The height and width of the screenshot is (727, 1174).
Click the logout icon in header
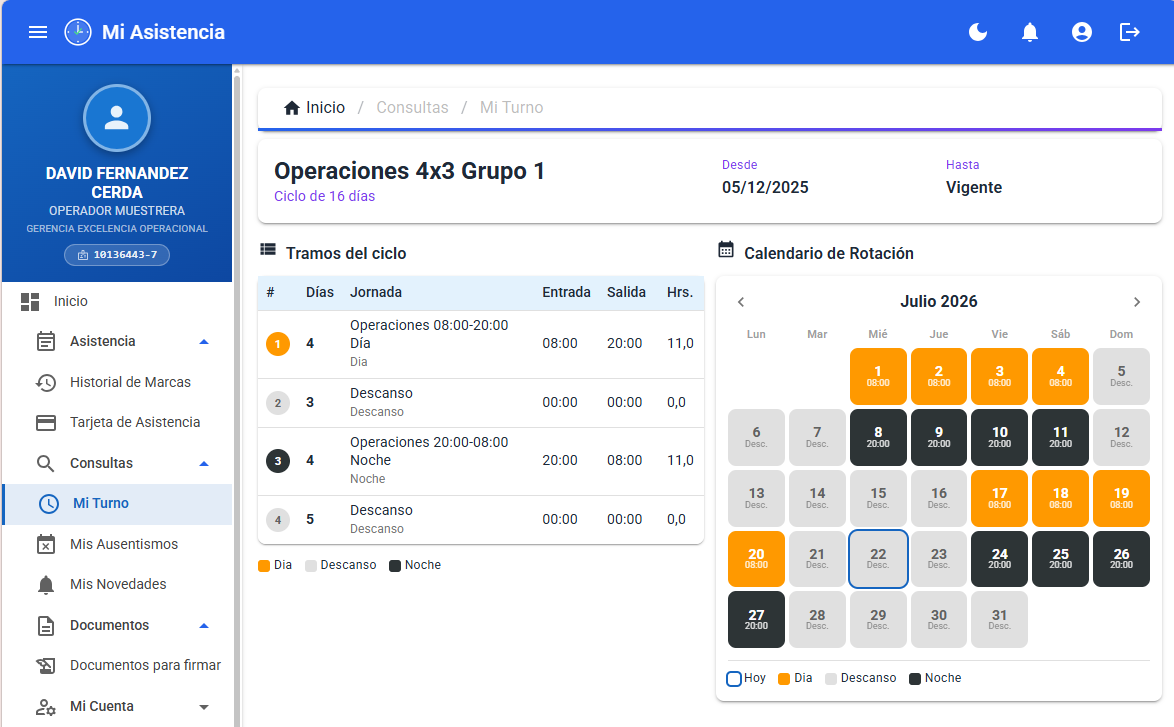click(x=1129, y=32)
